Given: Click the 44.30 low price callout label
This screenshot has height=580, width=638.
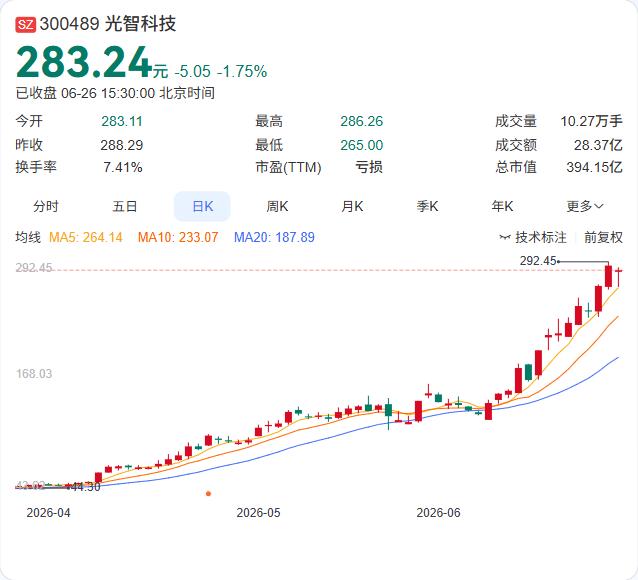Looking at the screenshot, I should (86, 487).
